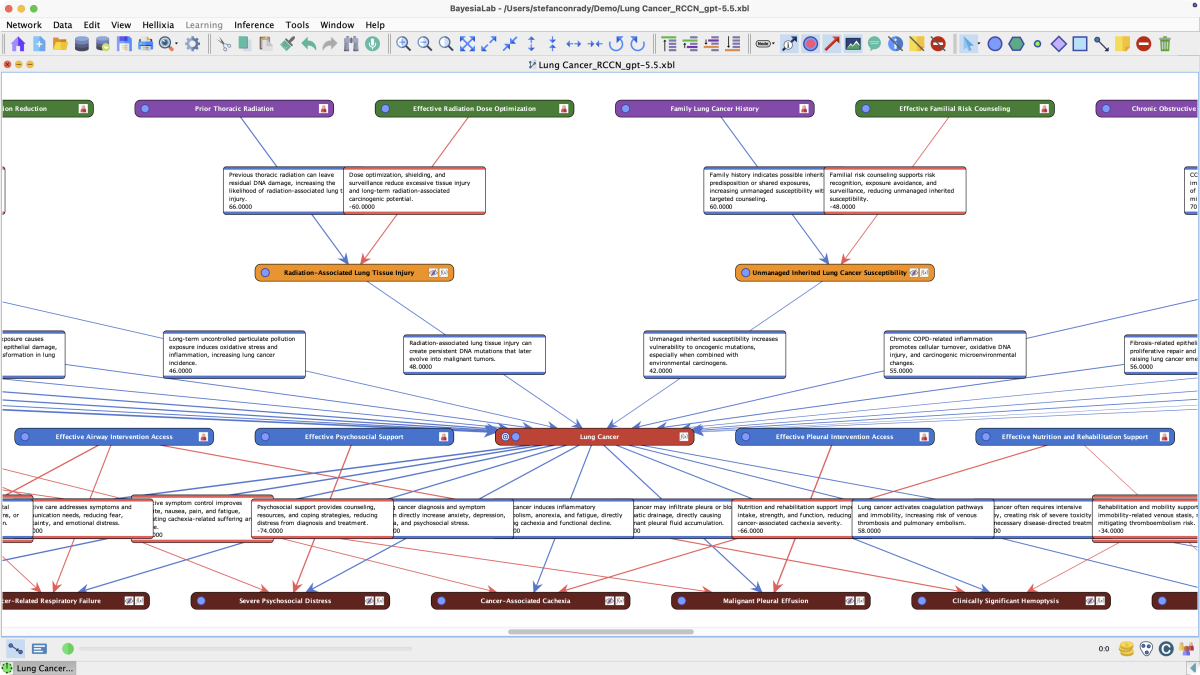Toggle the crossed-out yellow note icon

(917, 44)
